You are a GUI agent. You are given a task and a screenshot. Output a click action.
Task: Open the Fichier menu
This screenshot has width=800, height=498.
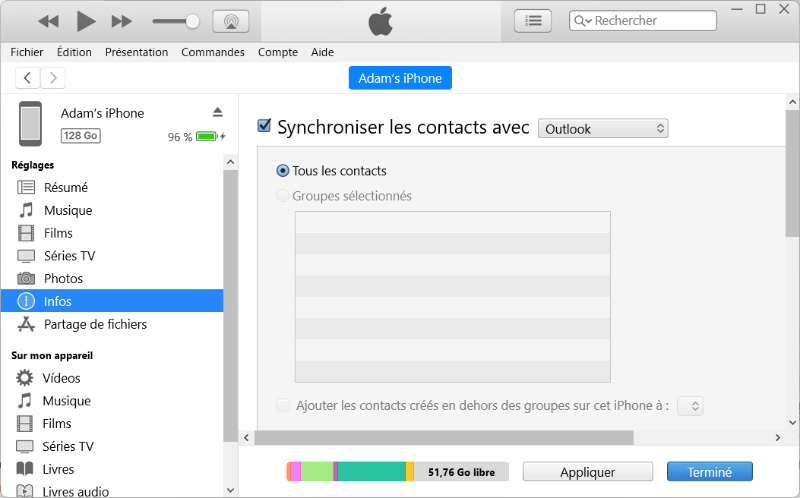27,52
